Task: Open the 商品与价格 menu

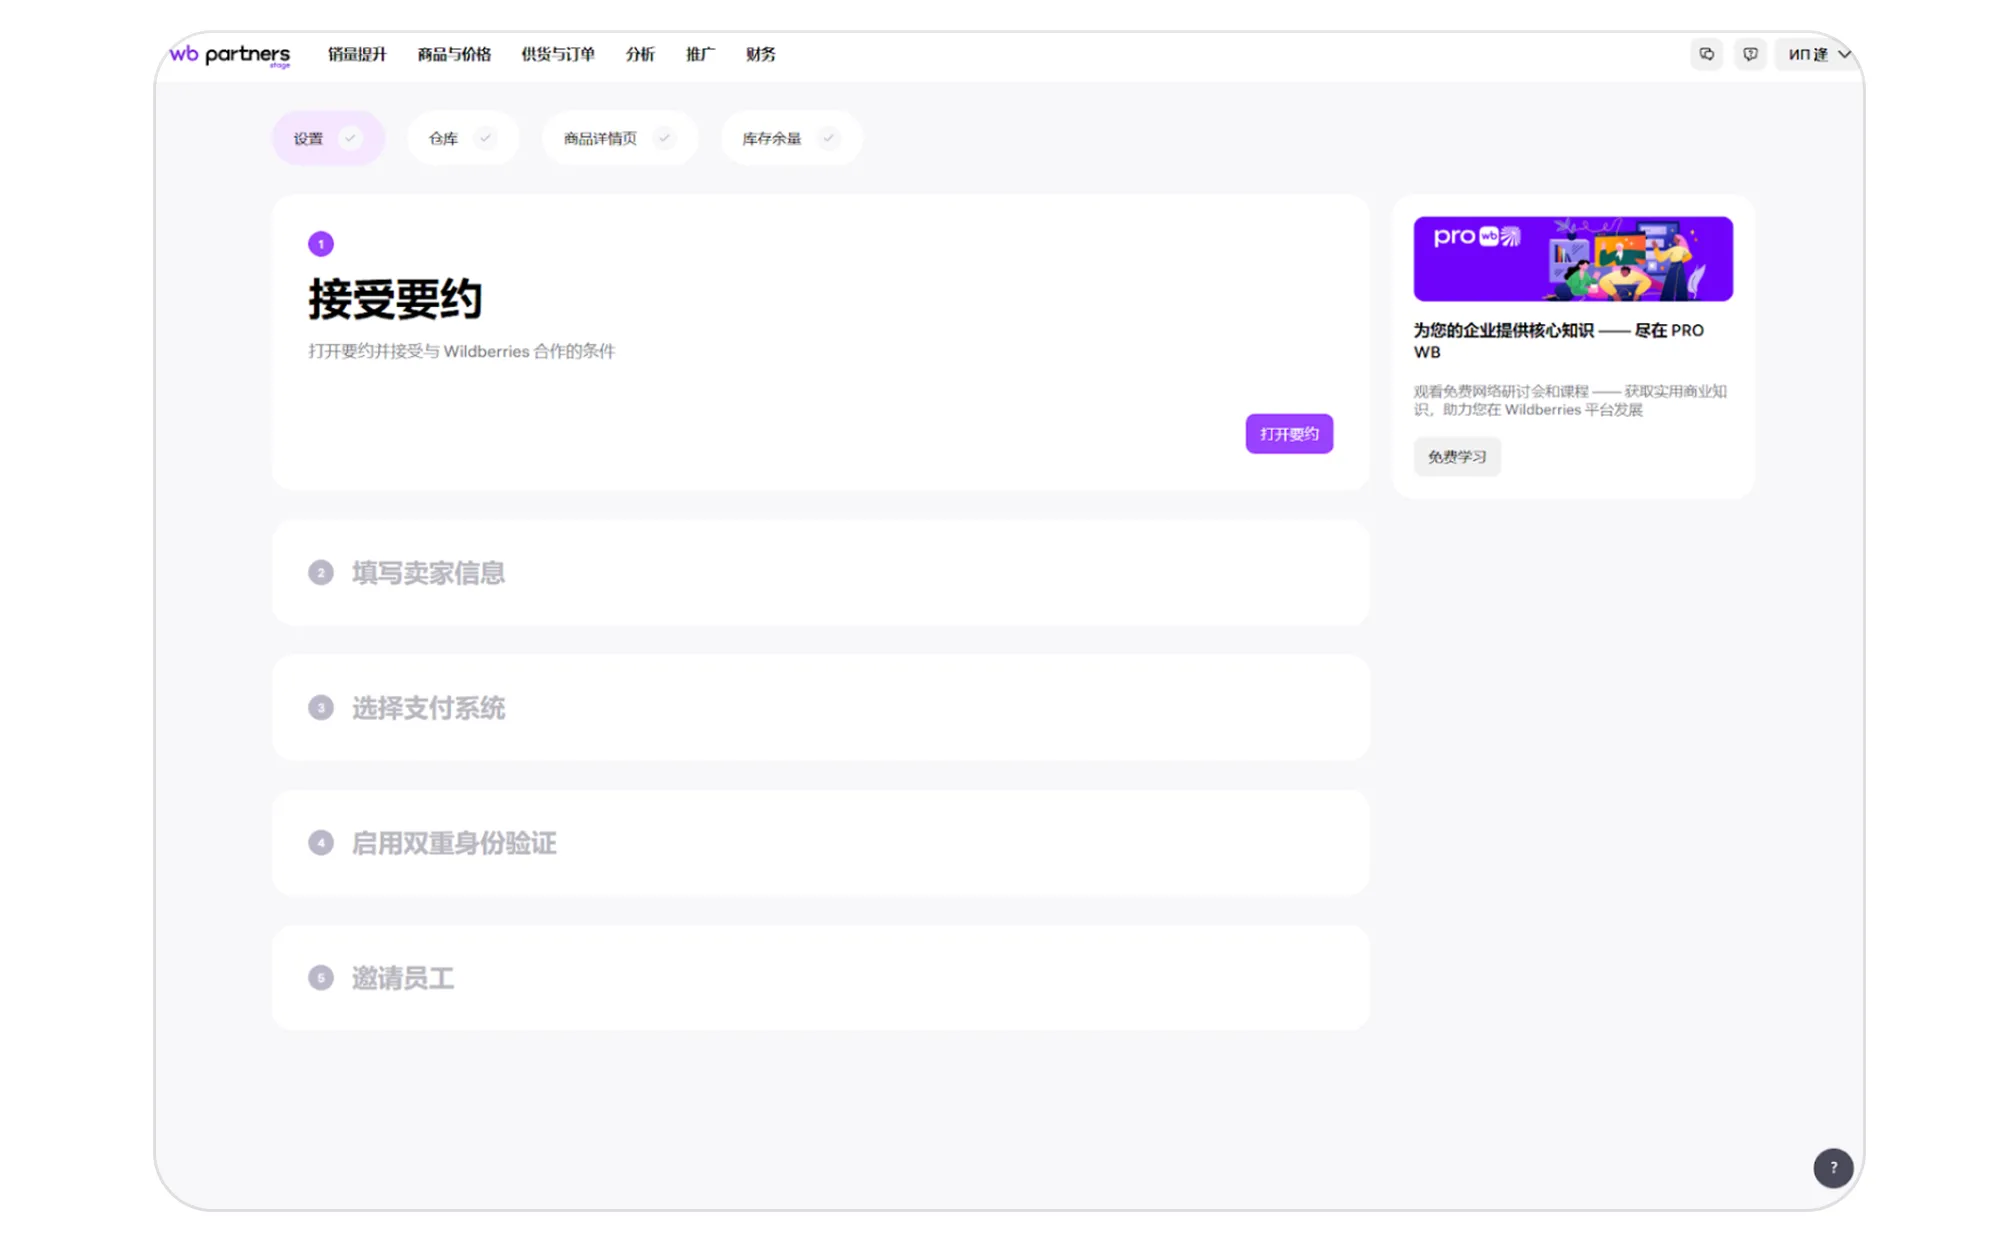Action: pyautogui.click(x=454, y=54)
